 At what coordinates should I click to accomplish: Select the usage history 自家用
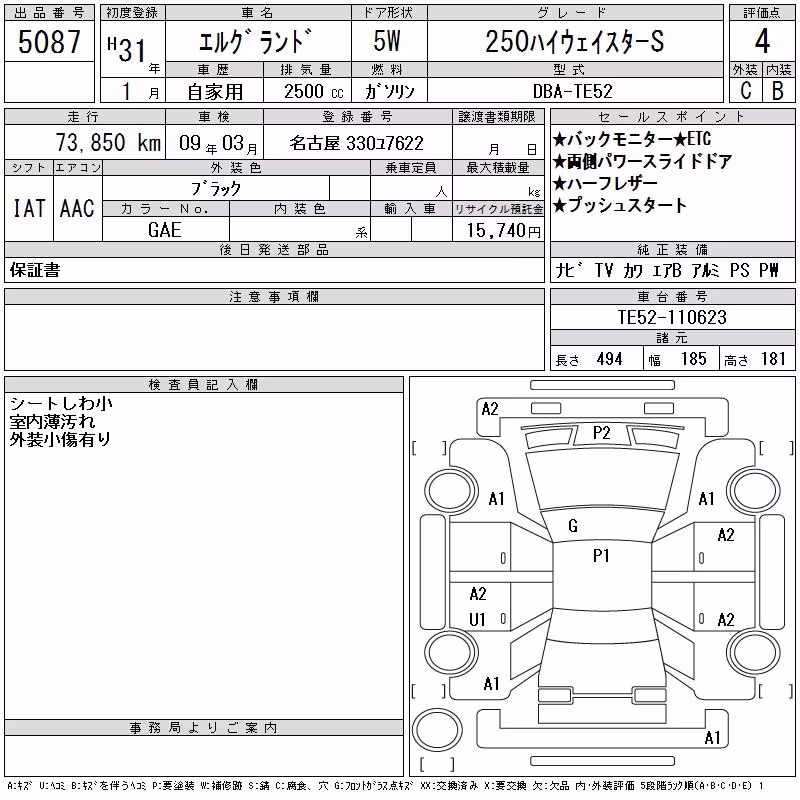point(215,92)
